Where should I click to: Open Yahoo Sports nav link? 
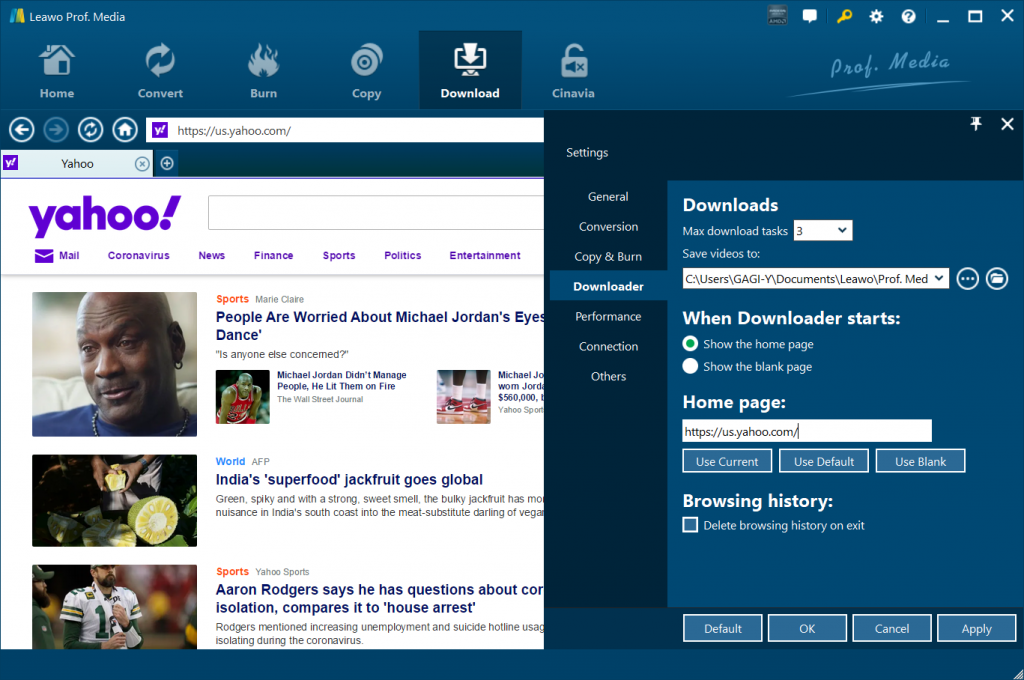(x=339, y=255)
